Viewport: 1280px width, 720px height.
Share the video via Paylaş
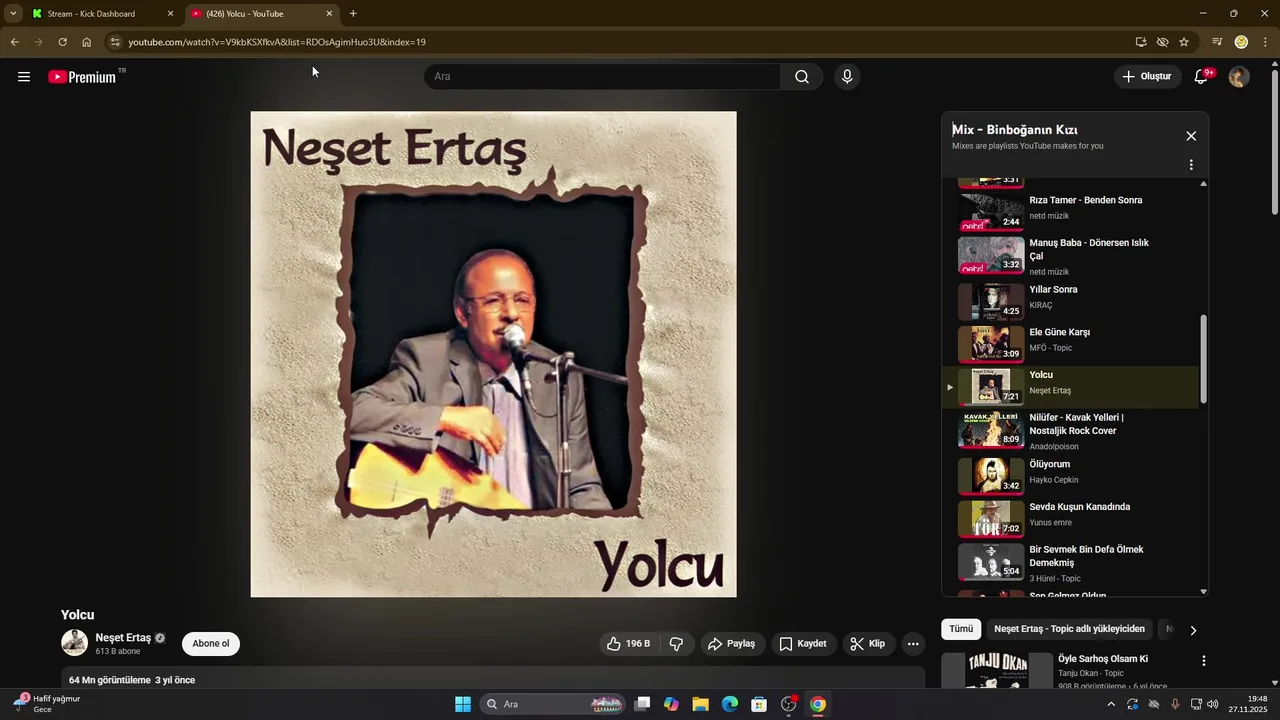731,644
